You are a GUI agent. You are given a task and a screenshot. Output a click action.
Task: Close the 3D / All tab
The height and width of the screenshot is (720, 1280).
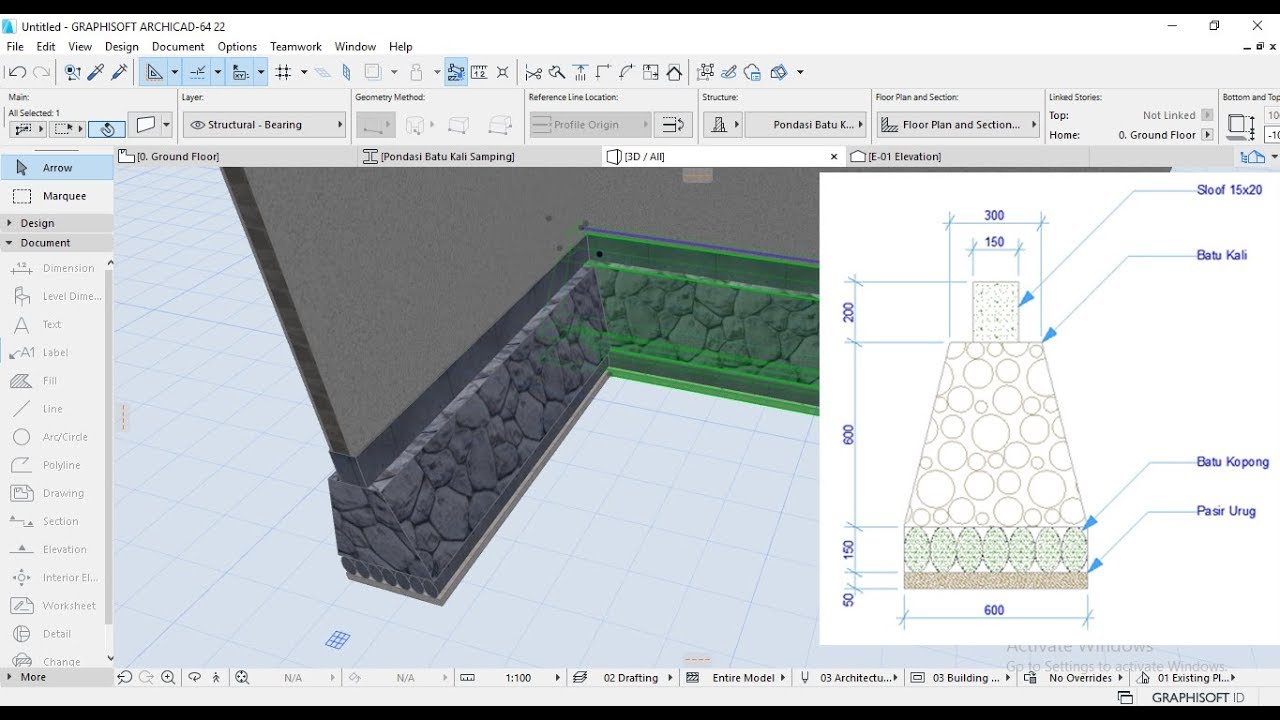834,156
